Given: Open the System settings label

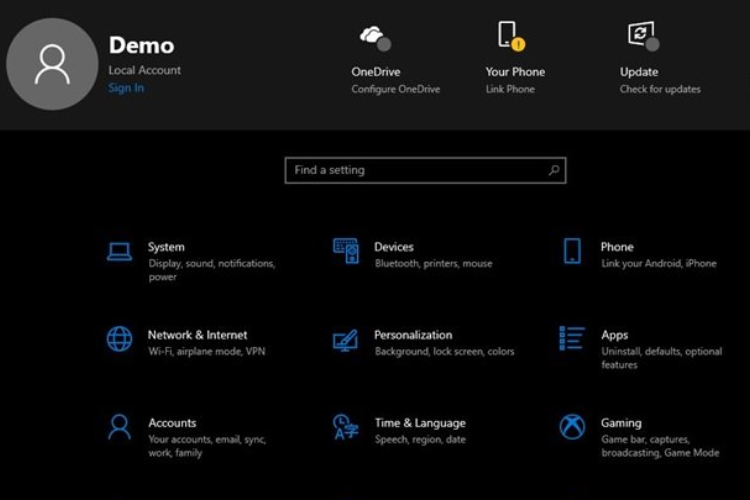Looking at the screenshot, I should (x=166, y=247).
